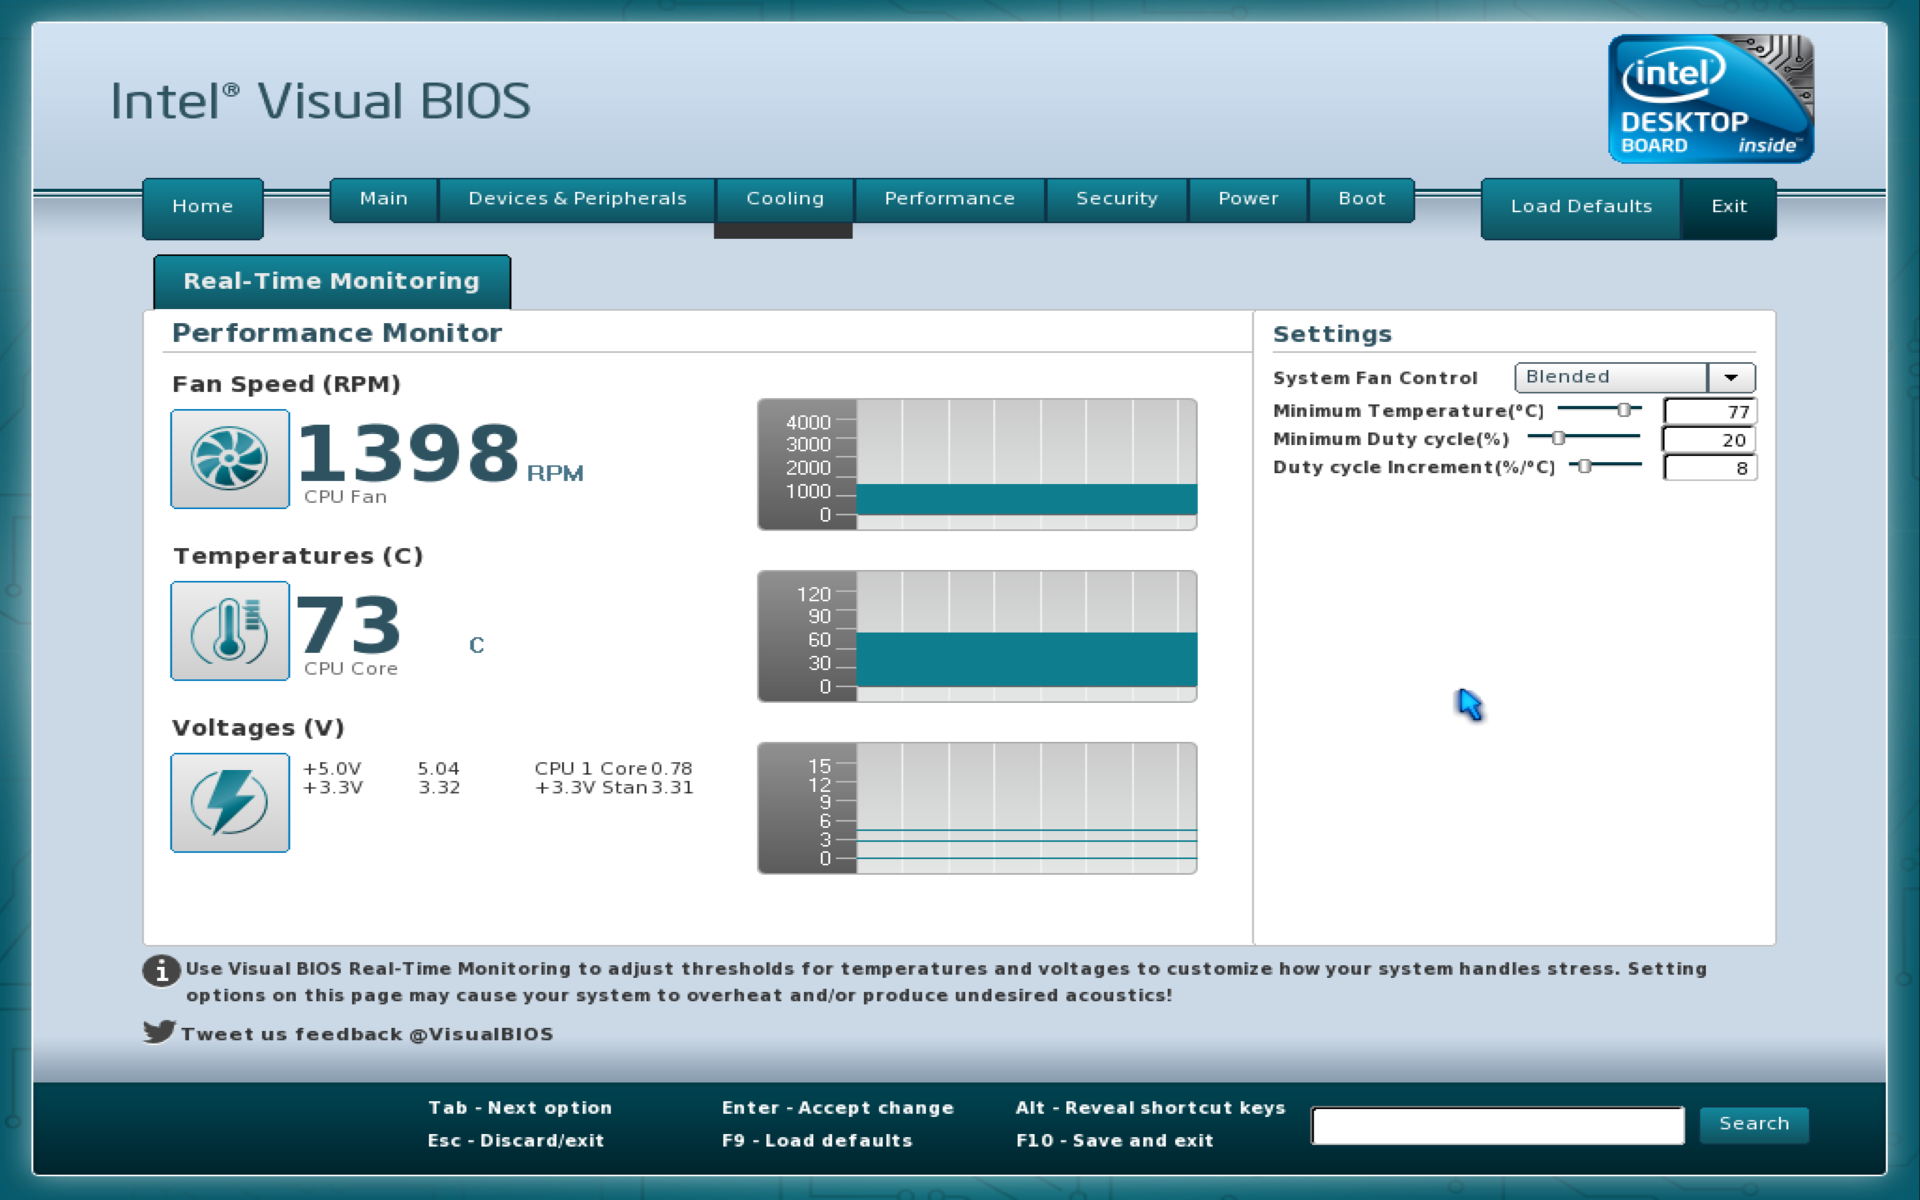Go to the Home tab
The width and height of the screenshot is (1920, 1200).
[x=203, y=207]
